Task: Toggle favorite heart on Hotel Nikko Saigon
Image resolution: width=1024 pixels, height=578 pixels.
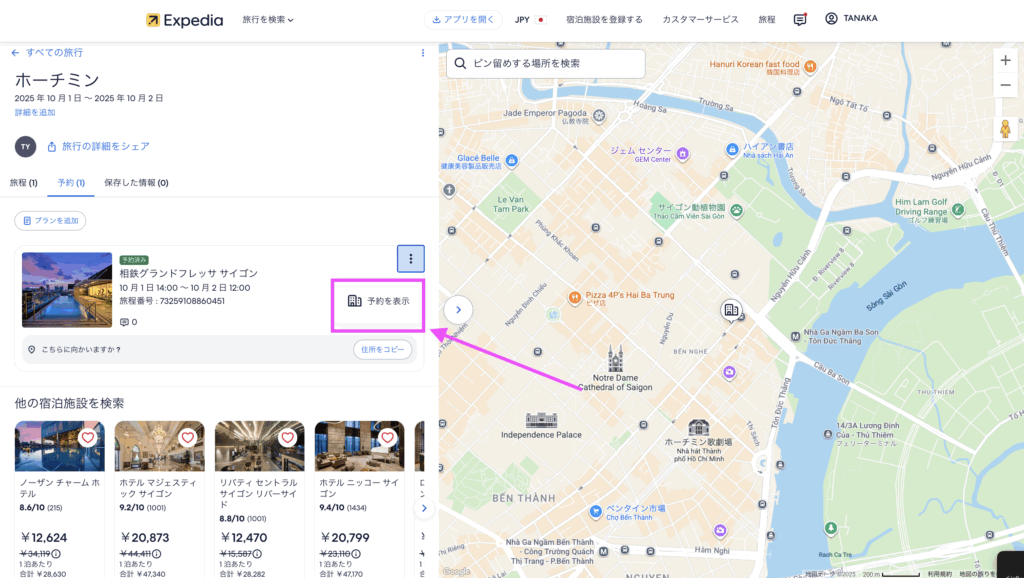Action: pyautogui.click(x=388, y=438)
